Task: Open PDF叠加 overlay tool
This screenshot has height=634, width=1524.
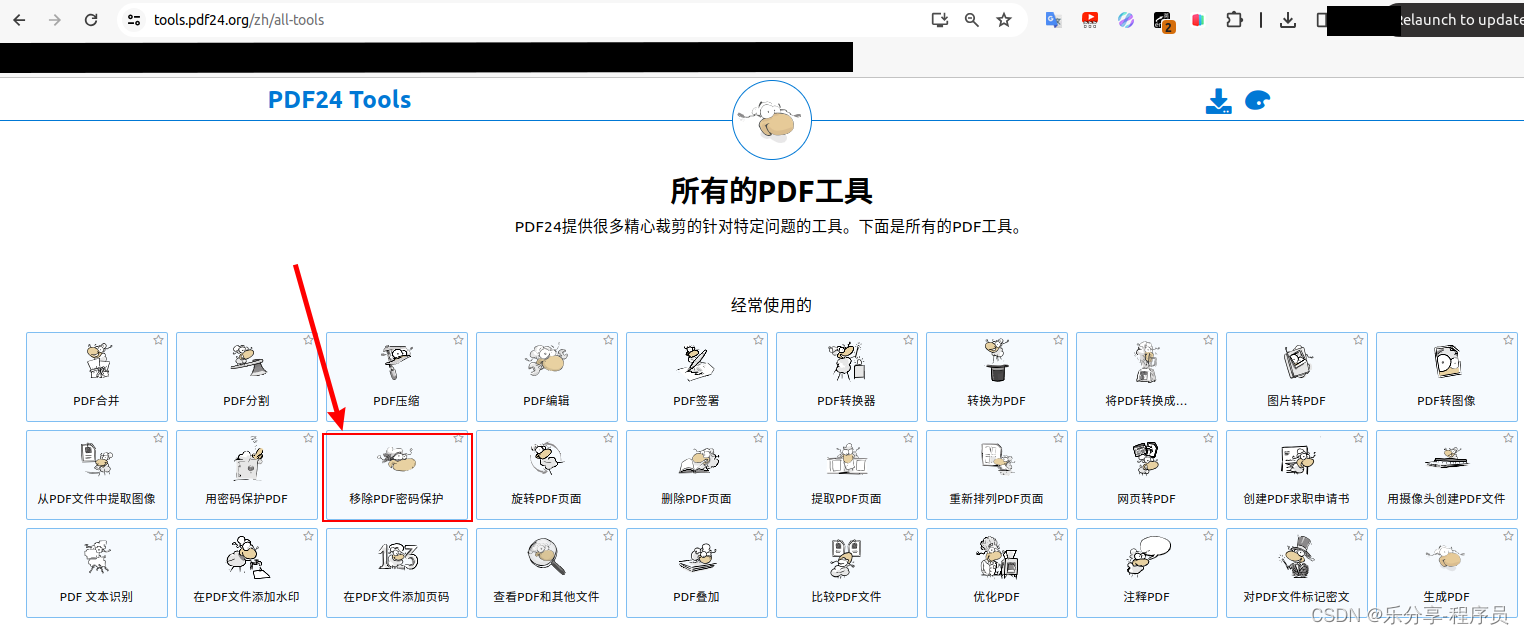Action: [x=696, y=573]
